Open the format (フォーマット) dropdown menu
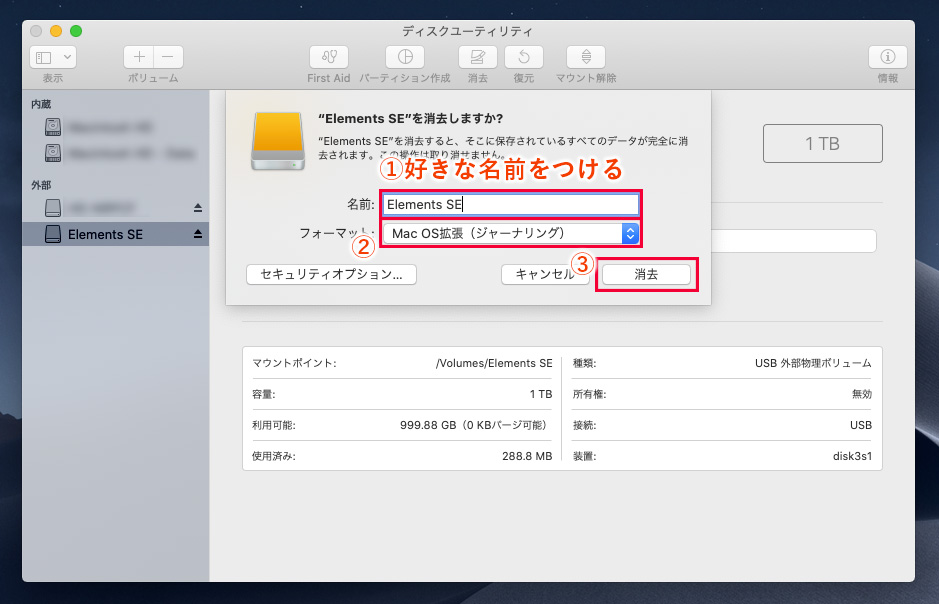 click(x=510, y=233)
